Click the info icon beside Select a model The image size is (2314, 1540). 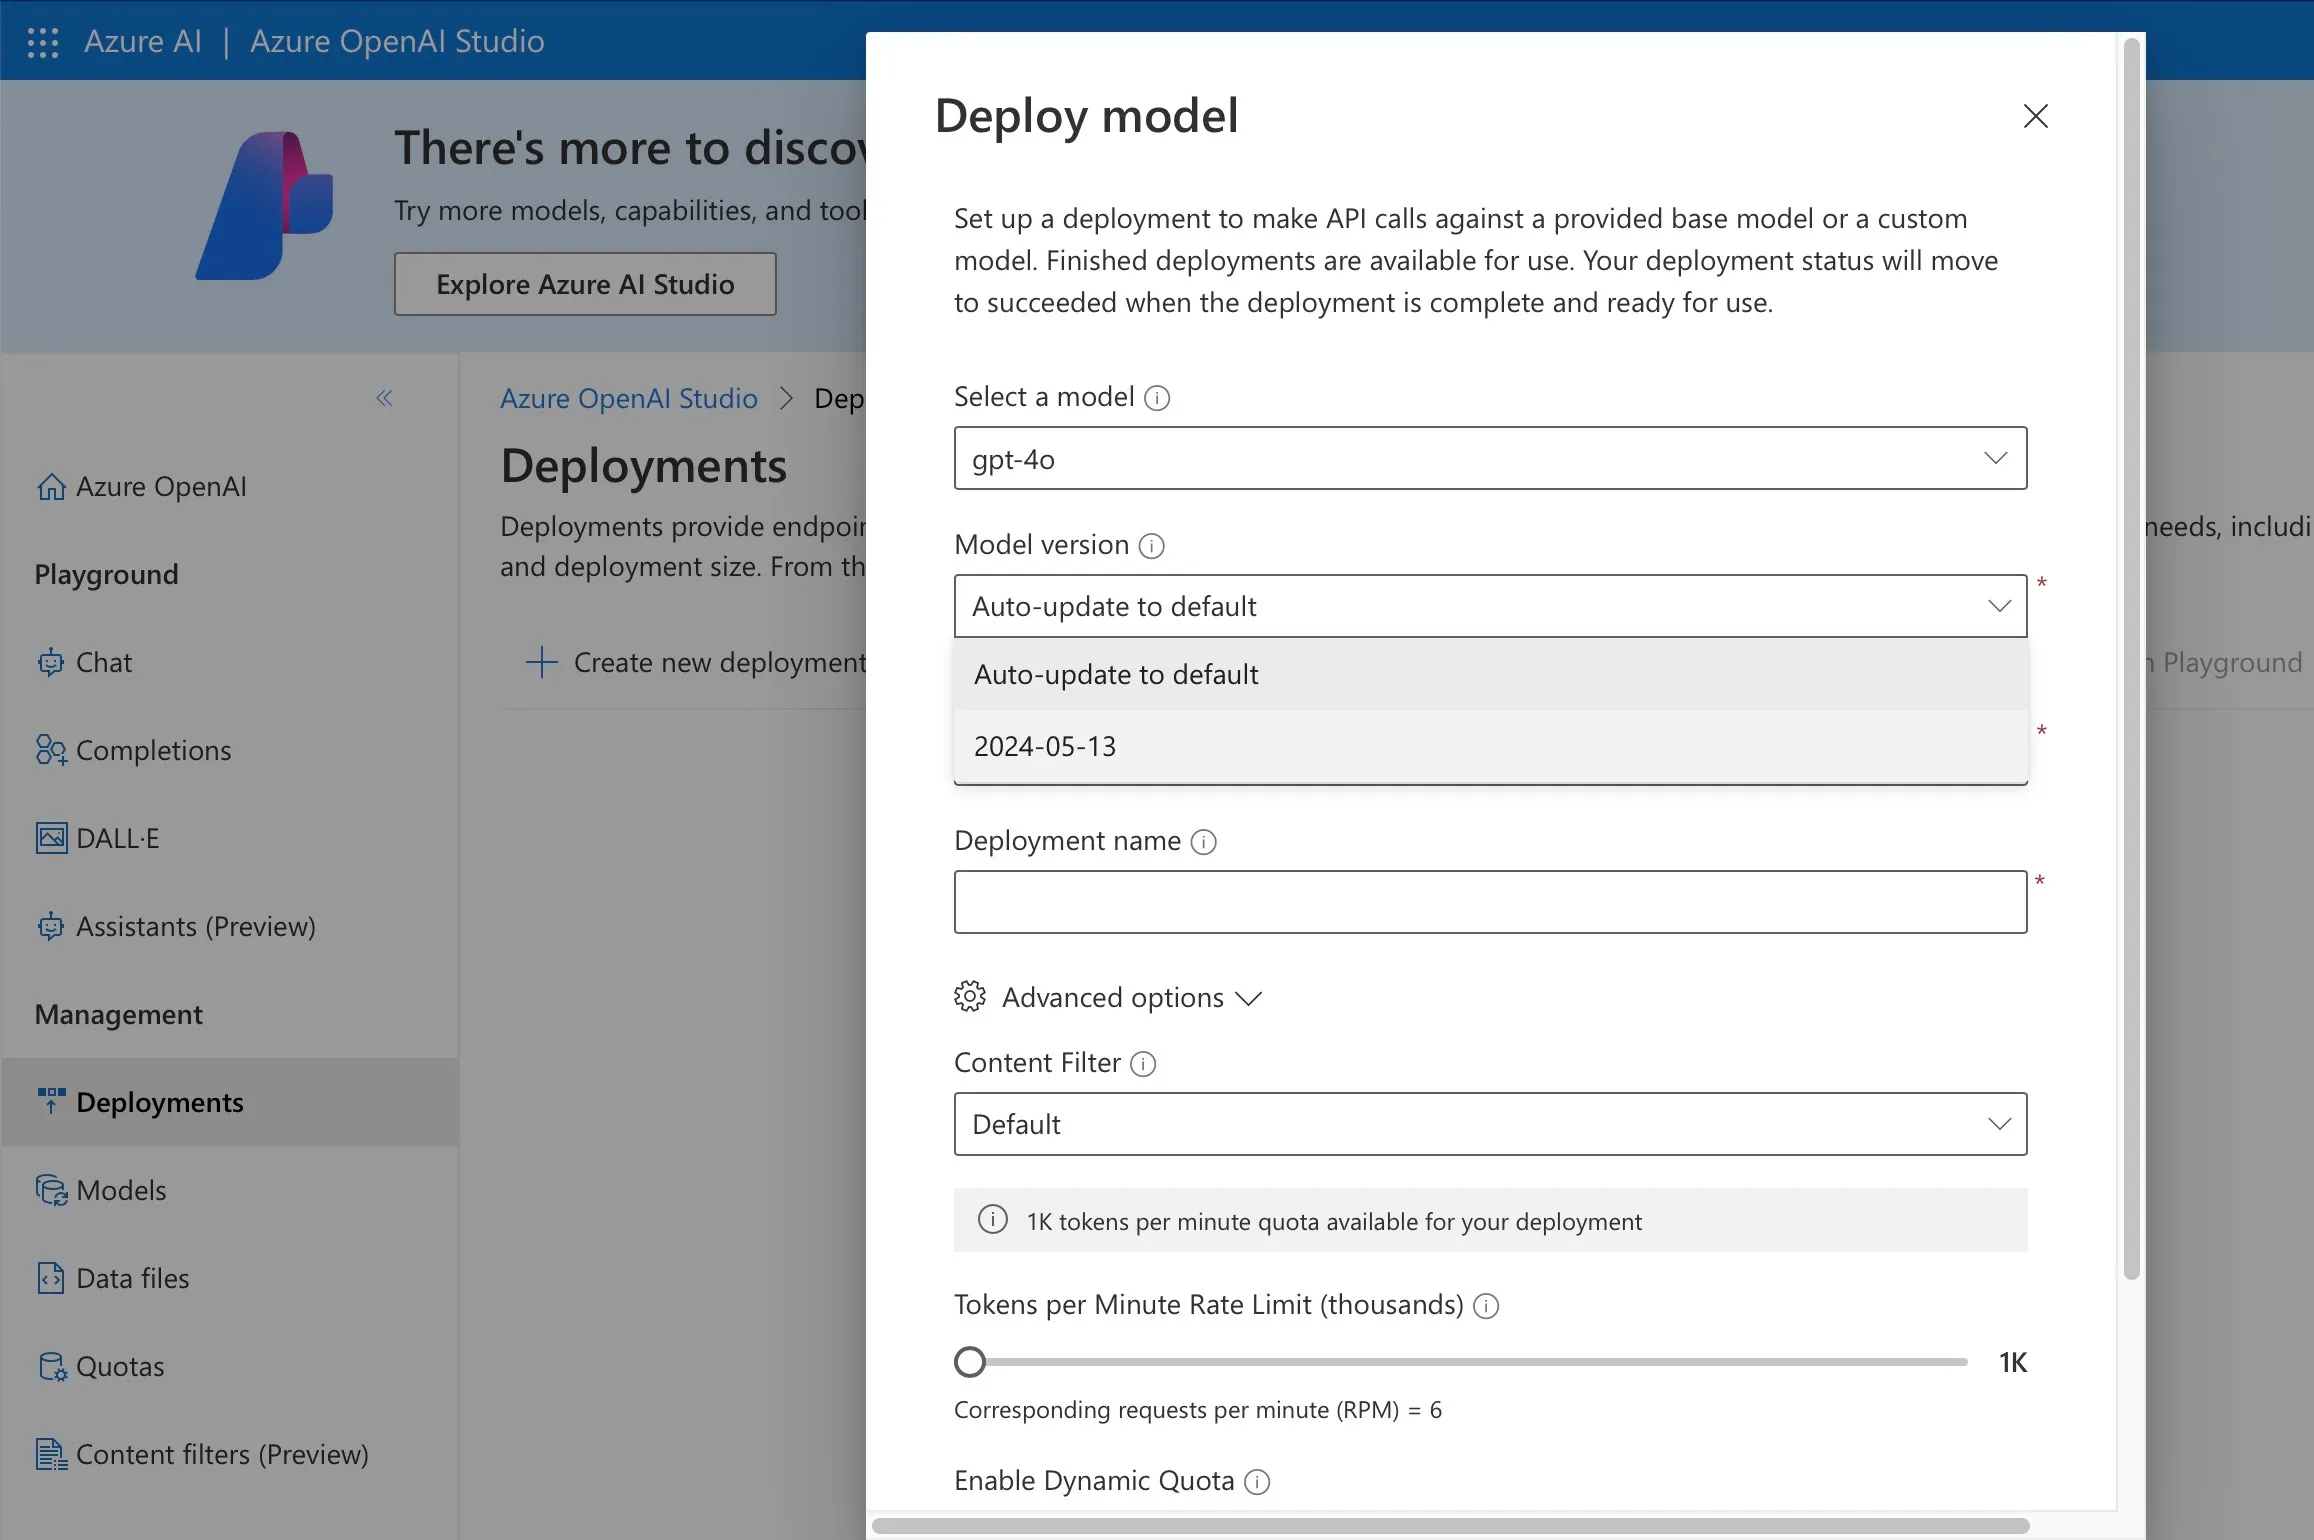[x=1157, y=397]
